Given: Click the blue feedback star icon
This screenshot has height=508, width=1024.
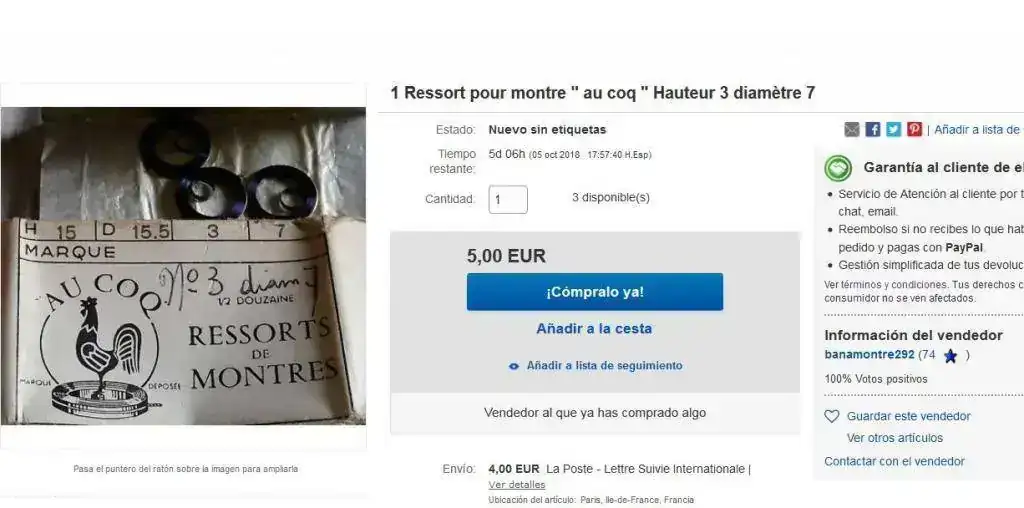Looking at the screenshot, I should [x=951, y=356].
